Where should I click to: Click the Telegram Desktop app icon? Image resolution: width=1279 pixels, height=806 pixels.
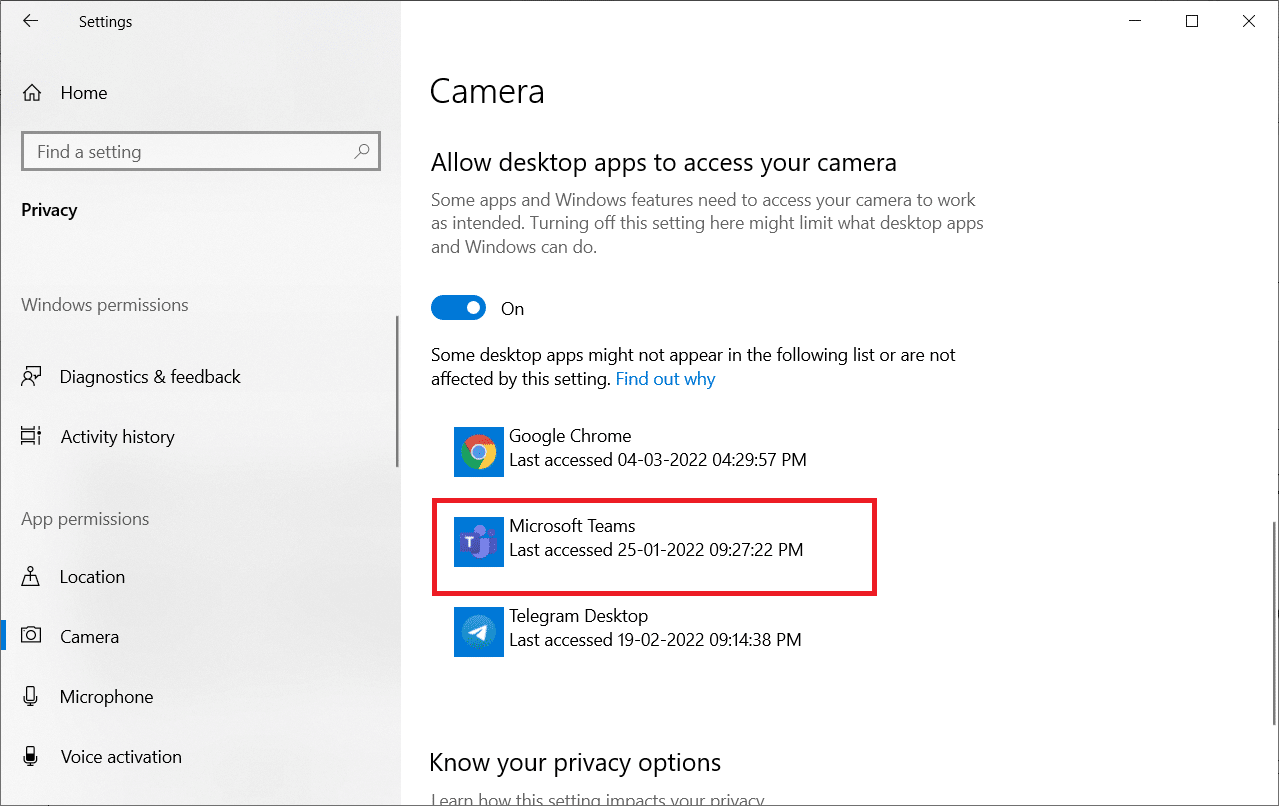point(479,631)
